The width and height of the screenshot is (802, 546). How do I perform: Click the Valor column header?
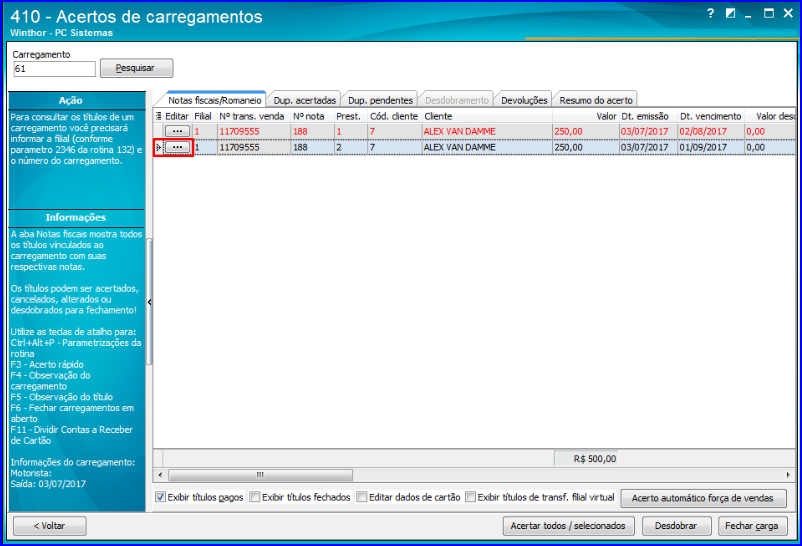[x=585, y=116]
